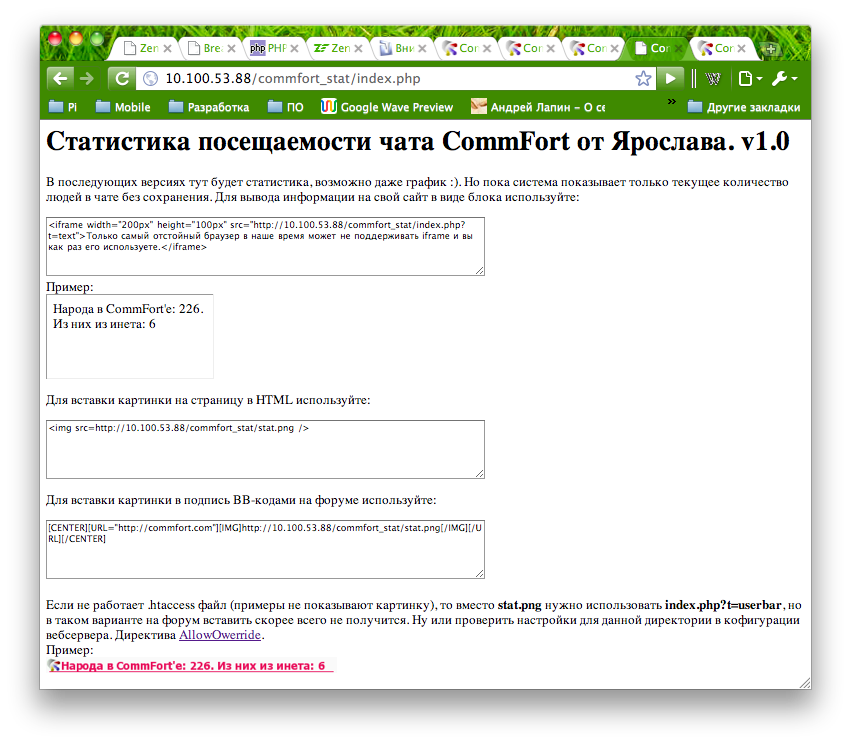Open the new tab plus button

[770, 49]
